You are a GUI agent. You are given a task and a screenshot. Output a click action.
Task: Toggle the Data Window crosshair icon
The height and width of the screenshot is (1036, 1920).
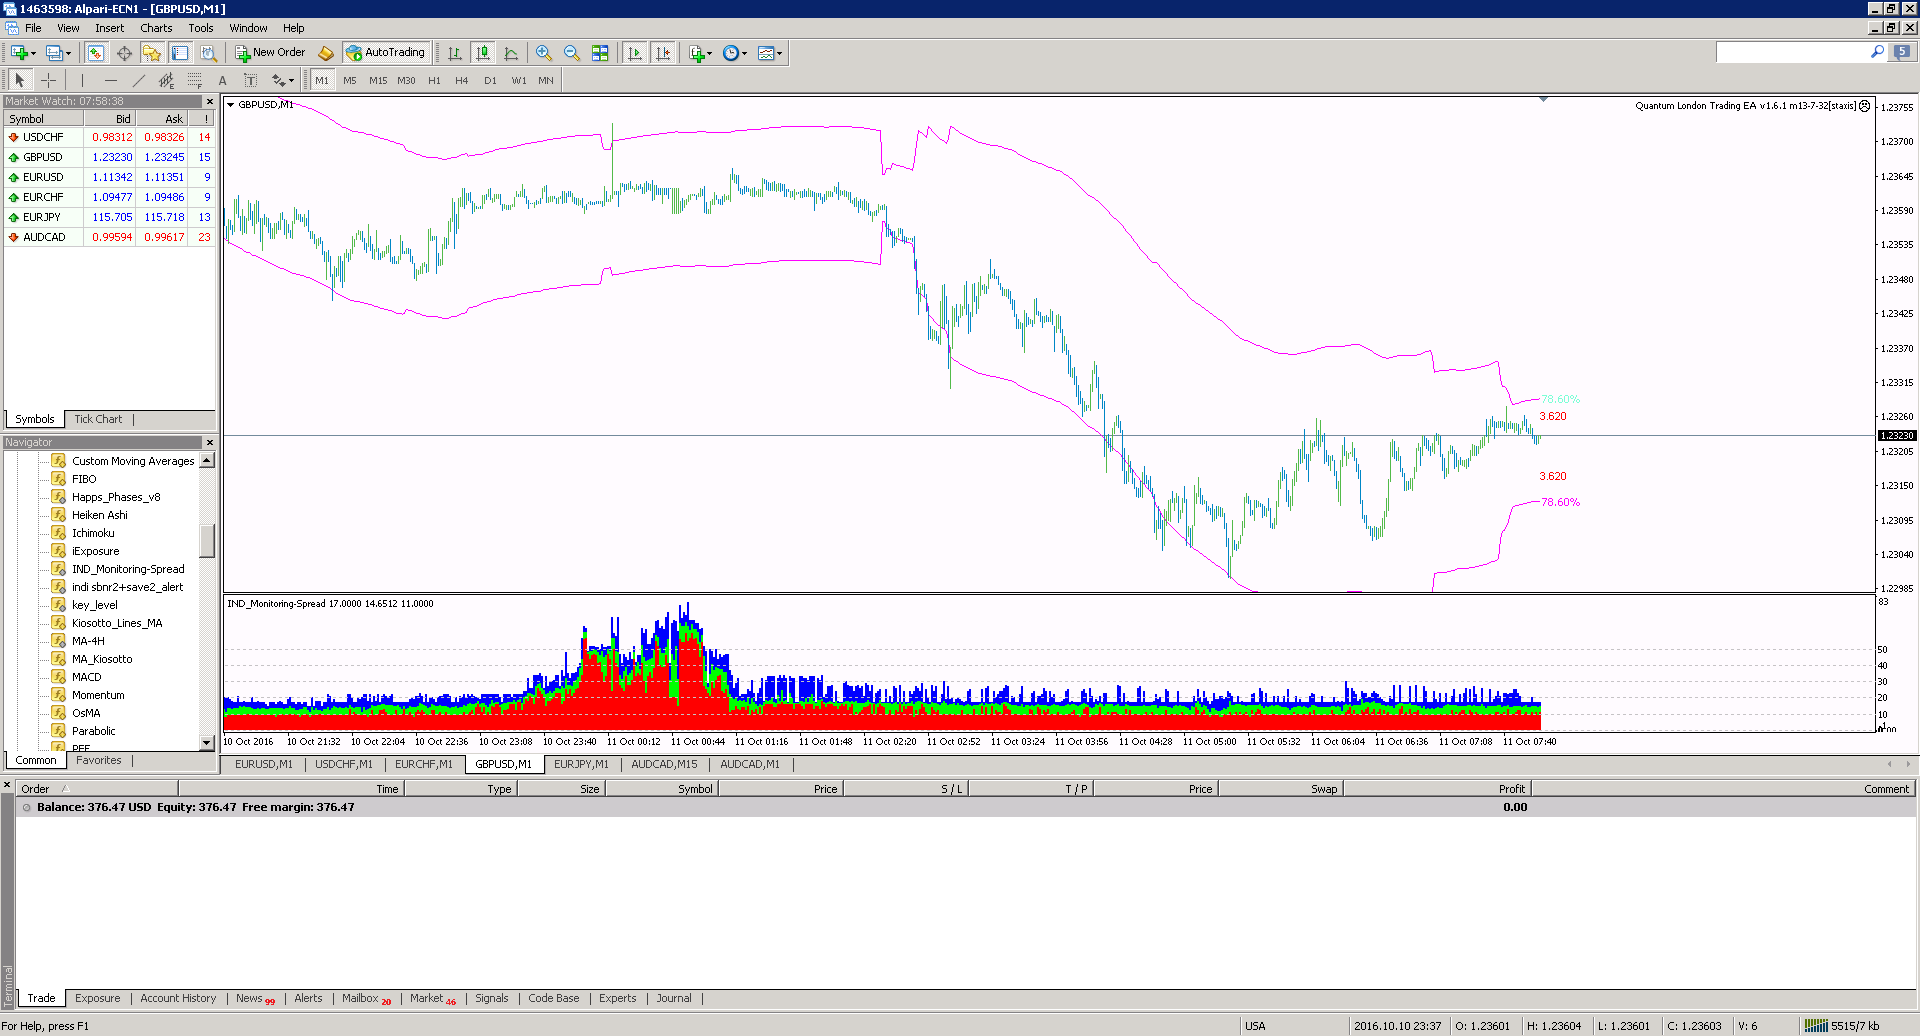tap(124, 53)
